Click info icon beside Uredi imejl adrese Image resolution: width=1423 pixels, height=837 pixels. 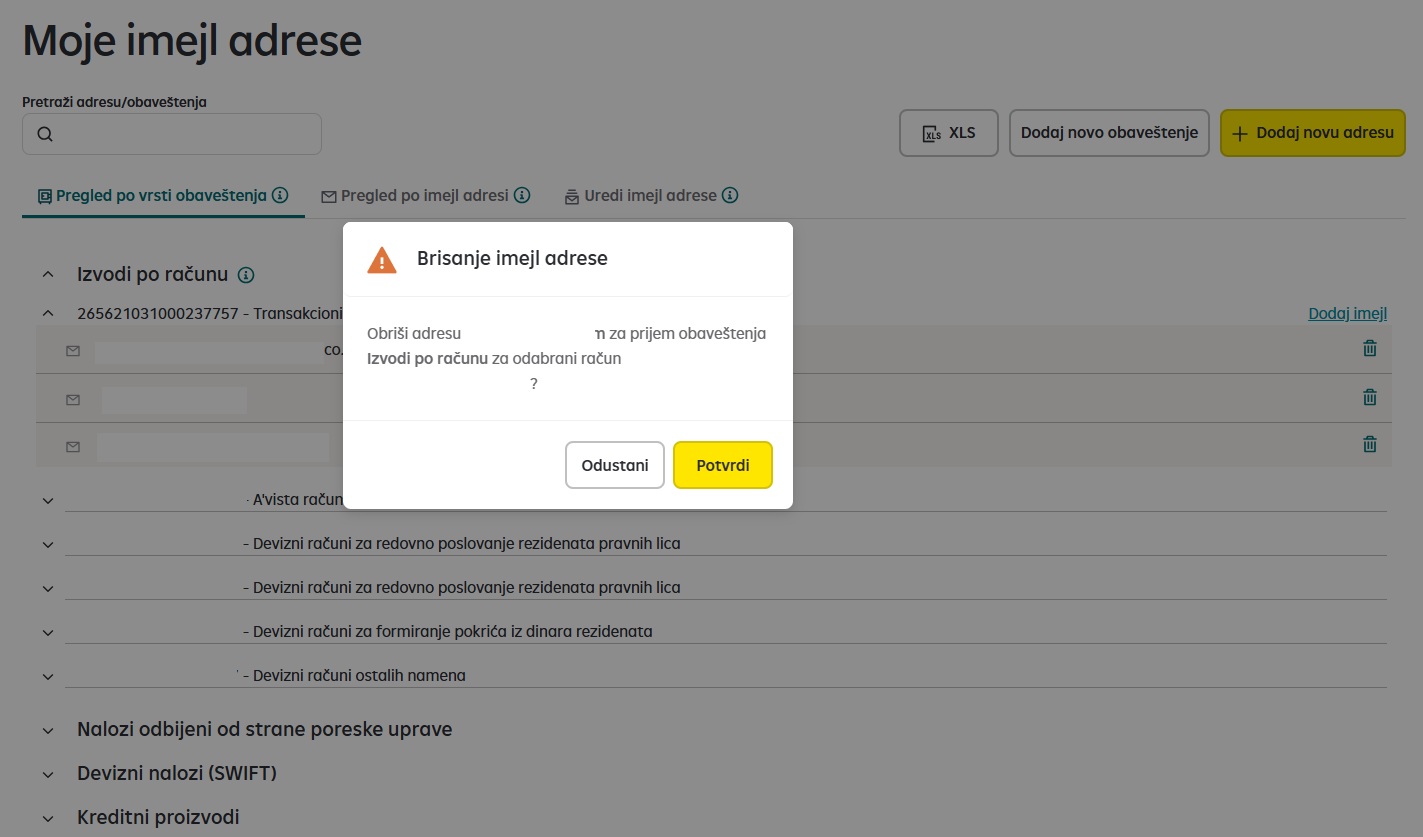pyautogui.click(x=730, y=195)
